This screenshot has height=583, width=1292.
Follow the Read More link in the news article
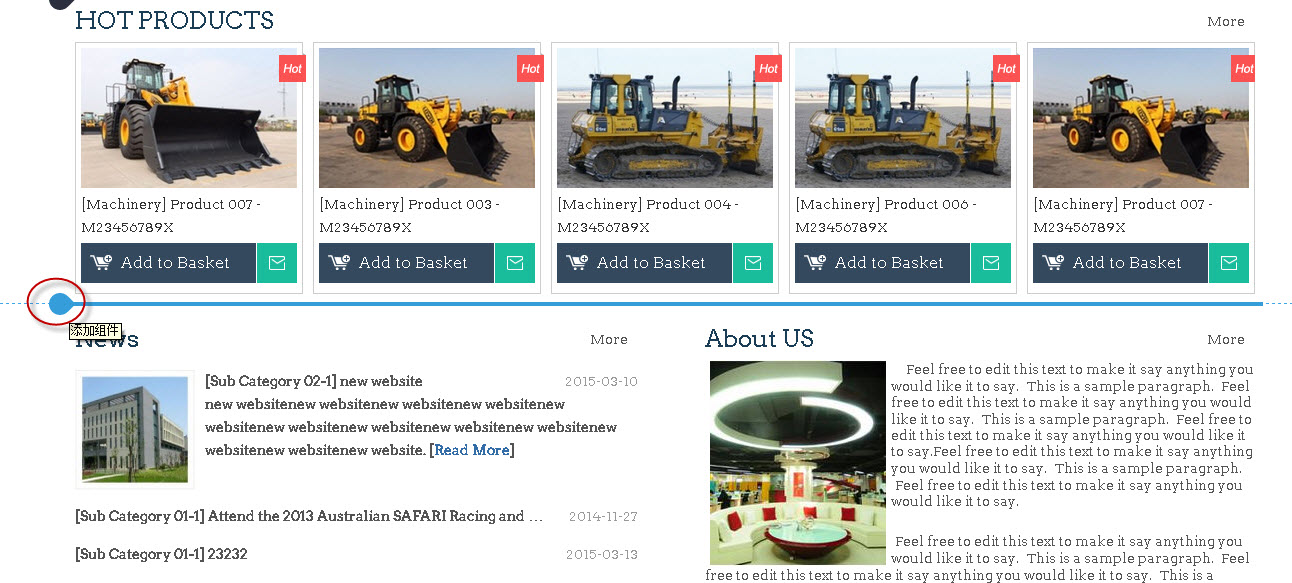tap(472, 451)
